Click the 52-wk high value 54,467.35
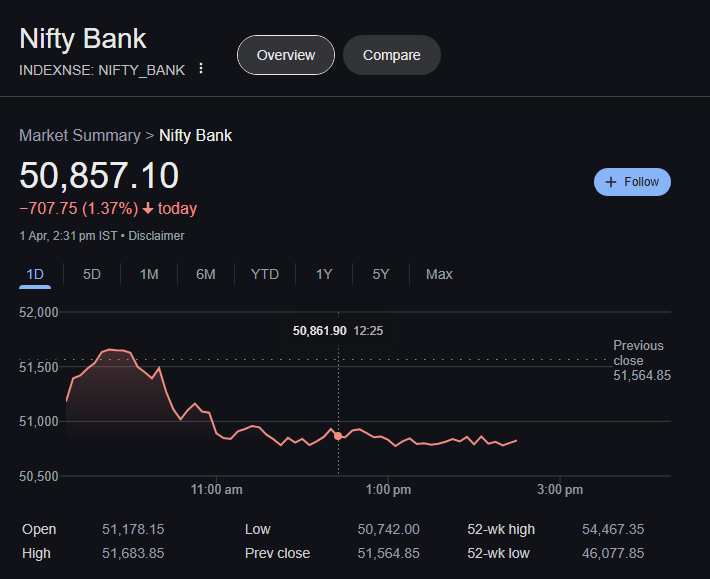This screenshot has width=710, height=579. 613,529
